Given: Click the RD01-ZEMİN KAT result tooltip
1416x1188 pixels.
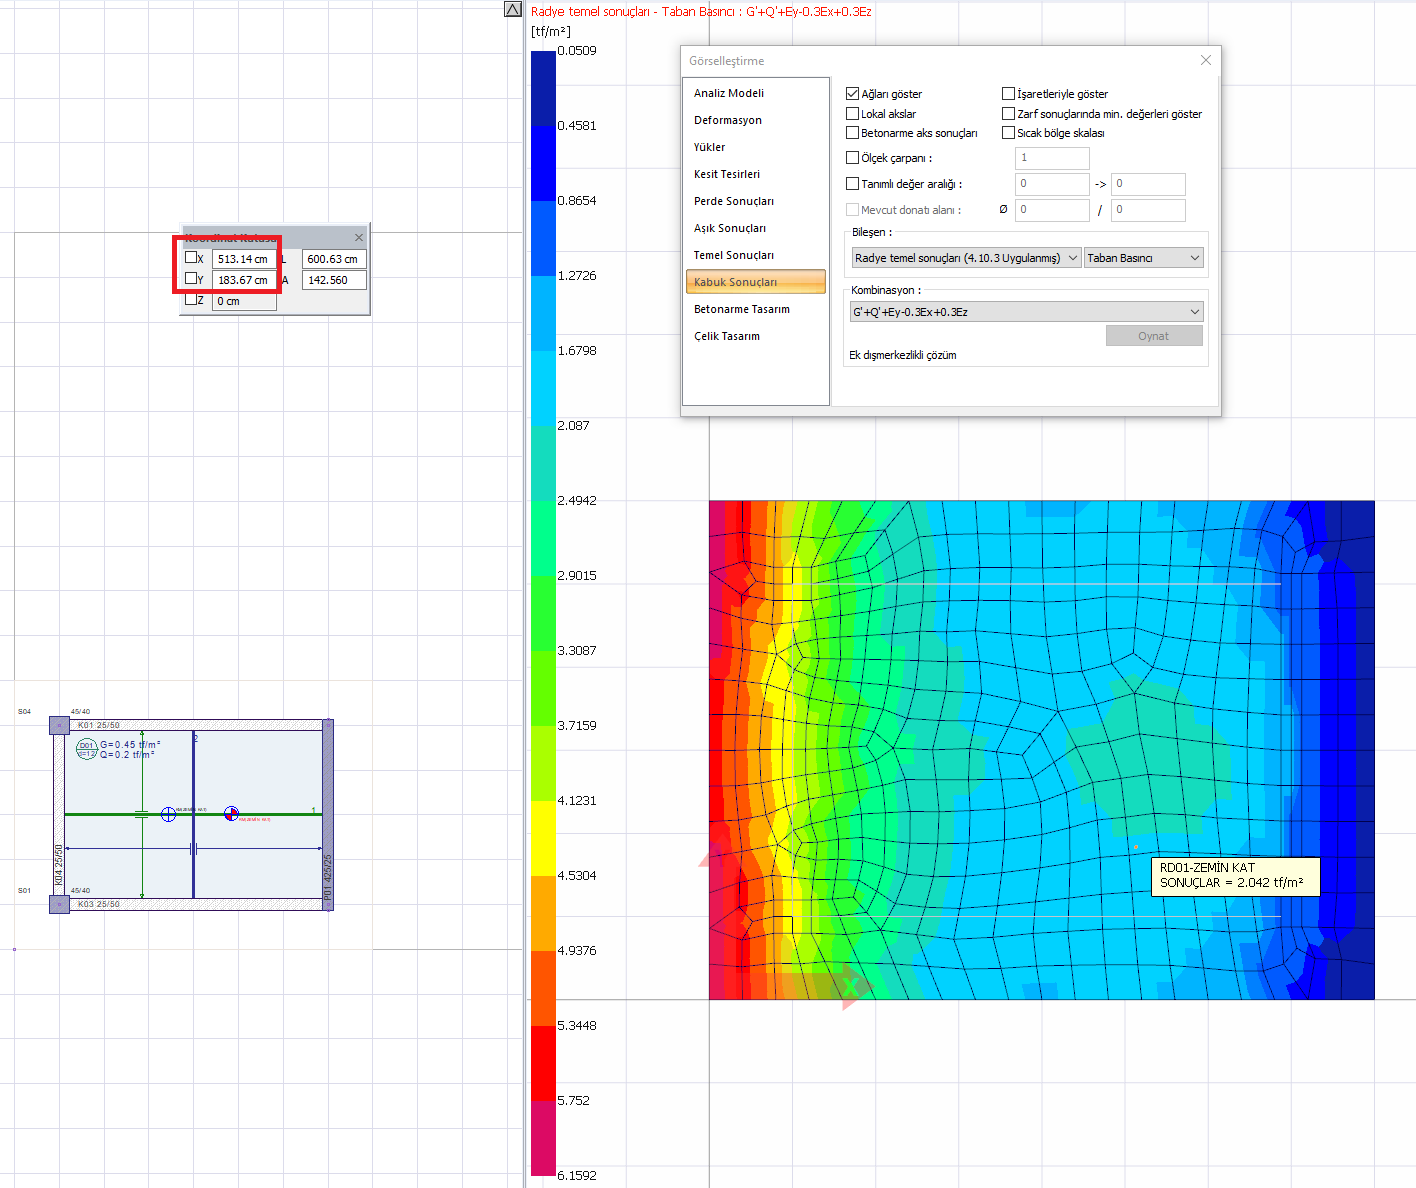Looking at the screenshot, I should pos(1236,876).
